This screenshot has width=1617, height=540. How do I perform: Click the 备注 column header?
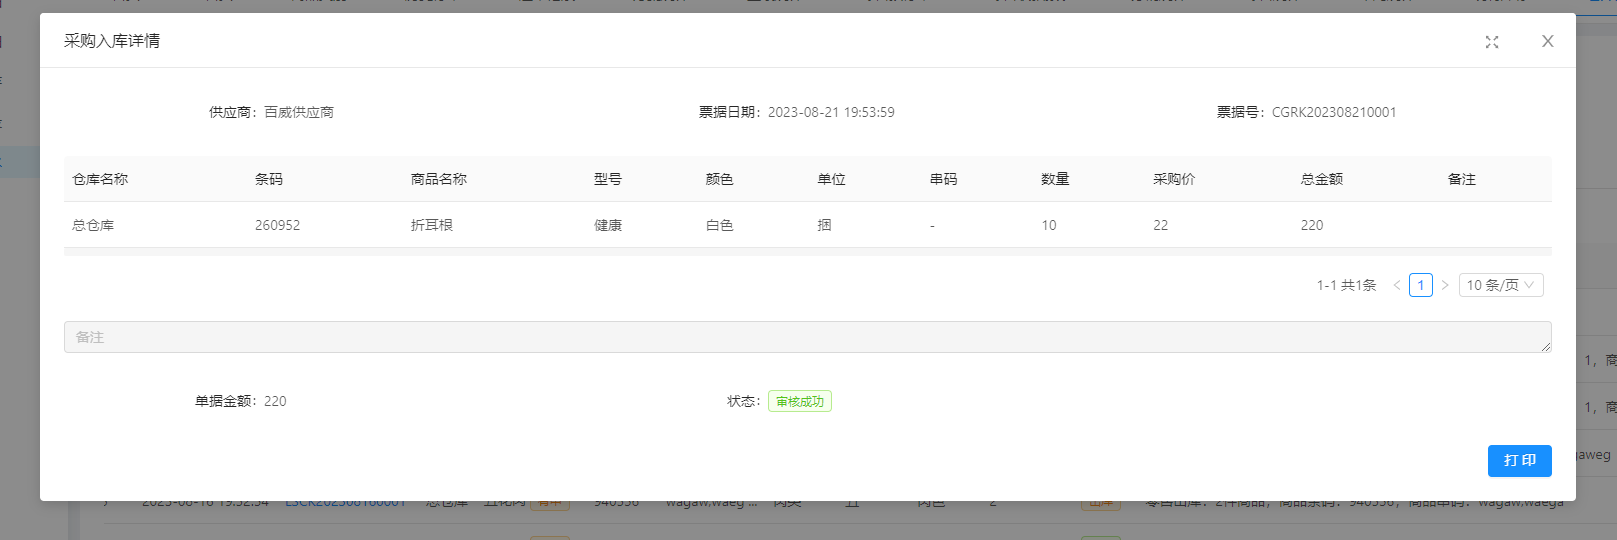click(x=1462, y=179)
